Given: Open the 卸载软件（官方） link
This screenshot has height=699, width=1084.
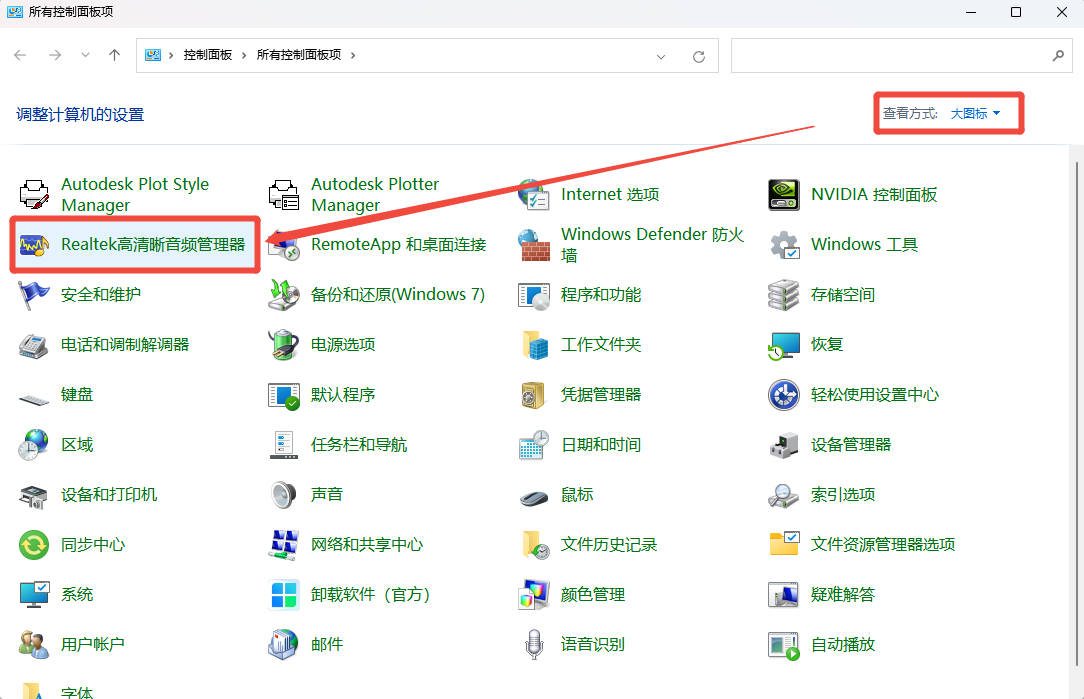Looking at the screenshot, I should tap(371, 595).
